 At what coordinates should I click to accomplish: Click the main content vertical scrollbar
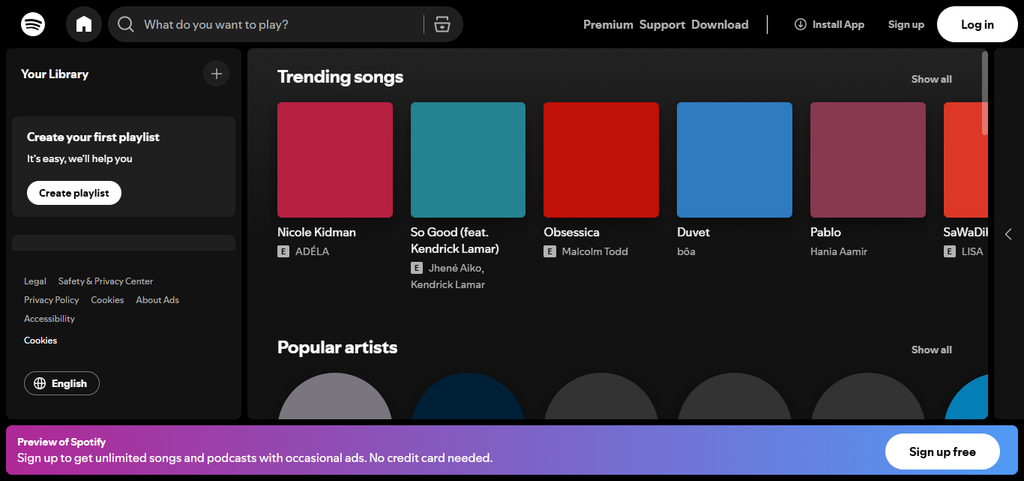(985, 93)
